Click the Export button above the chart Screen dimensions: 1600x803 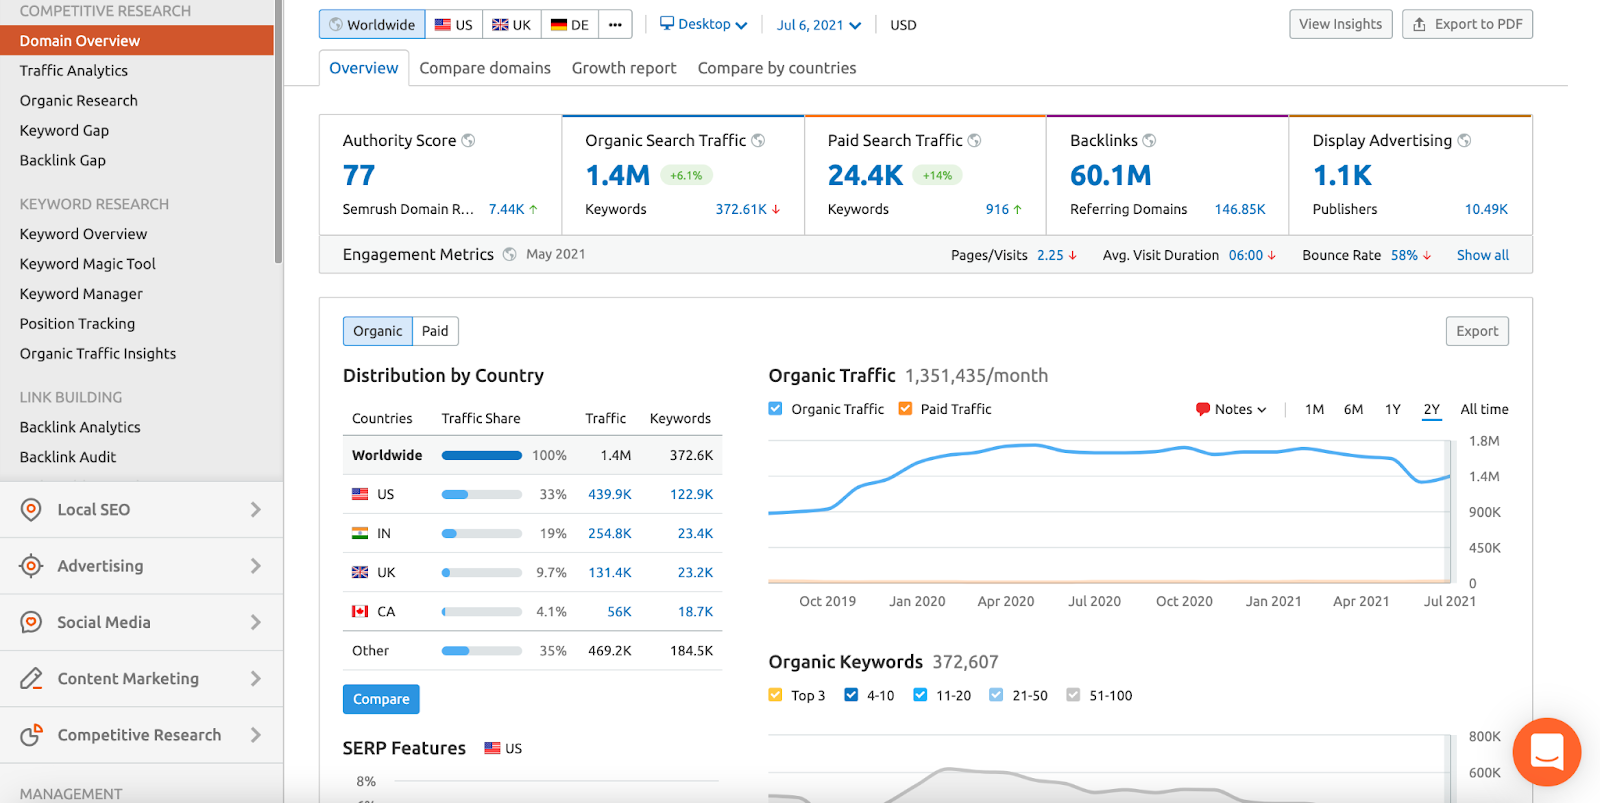tap(1477, 331)
